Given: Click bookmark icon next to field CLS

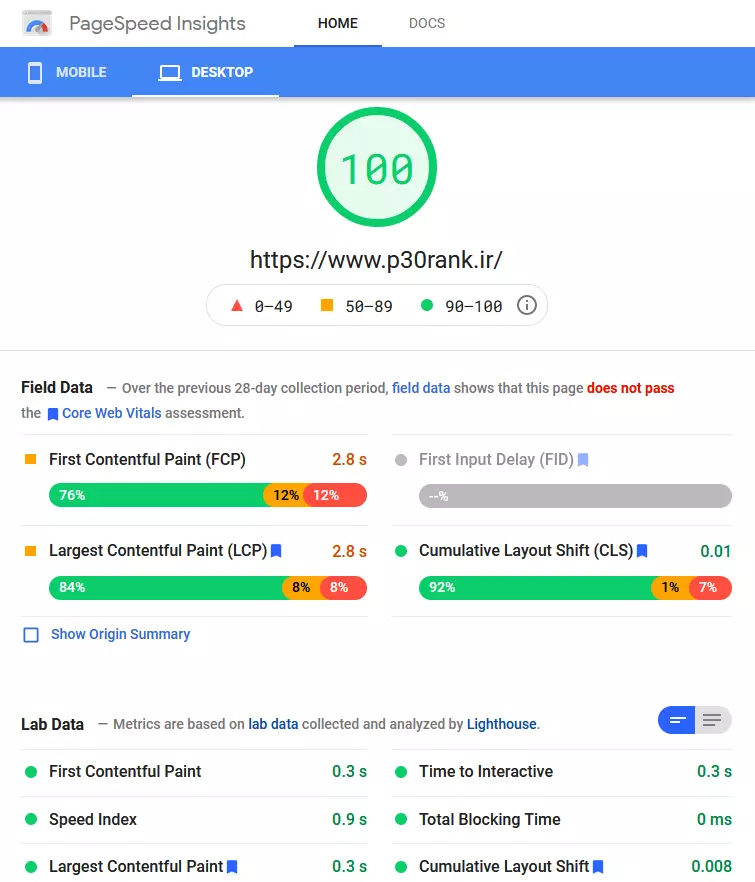Looking at the screenshot, I should click(642, 551).
